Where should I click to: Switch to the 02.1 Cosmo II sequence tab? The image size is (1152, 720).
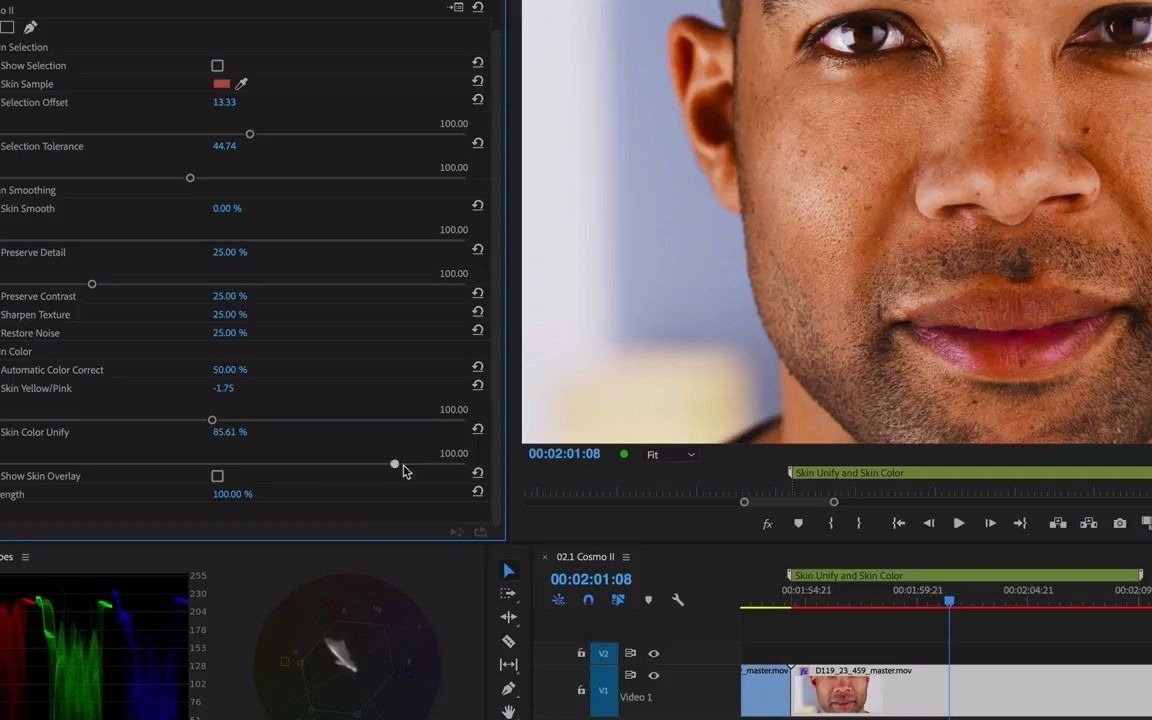(586, 556)
